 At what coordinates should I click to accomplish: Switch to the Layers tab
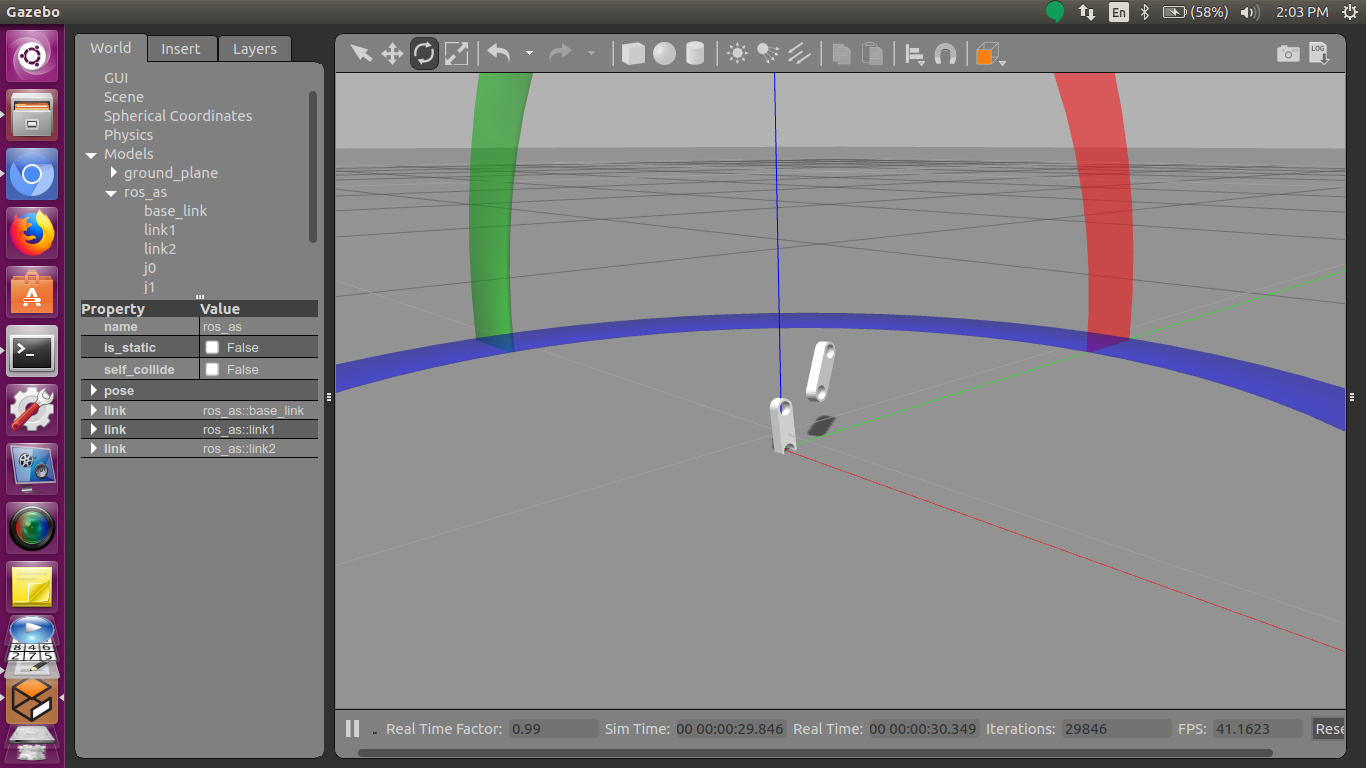(x=255, y=49)
